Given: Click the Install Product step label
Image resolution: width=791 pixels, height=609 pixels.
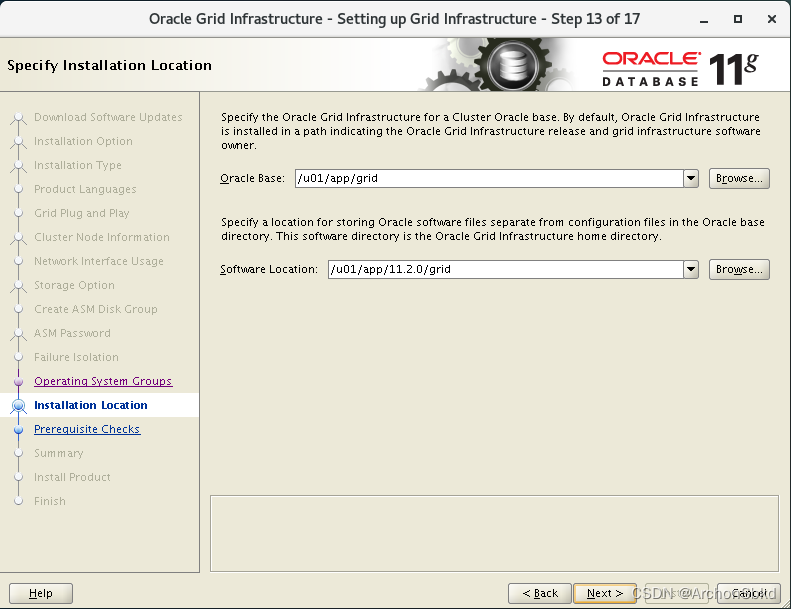Looking at the screenshot, I should [x=72, y=477].
